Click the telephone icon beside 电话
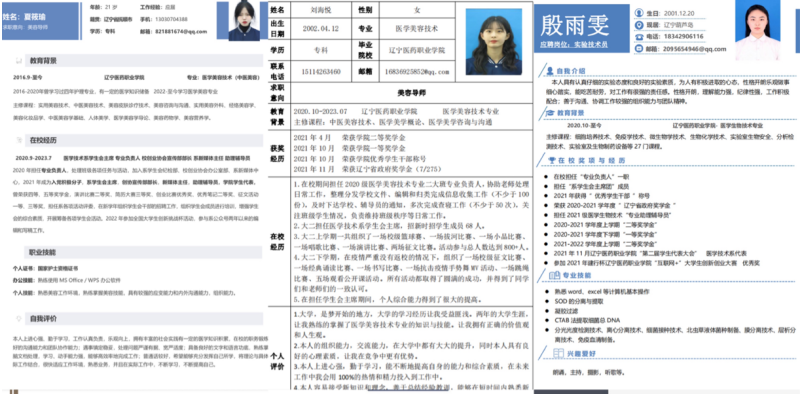 click(639, 37)
